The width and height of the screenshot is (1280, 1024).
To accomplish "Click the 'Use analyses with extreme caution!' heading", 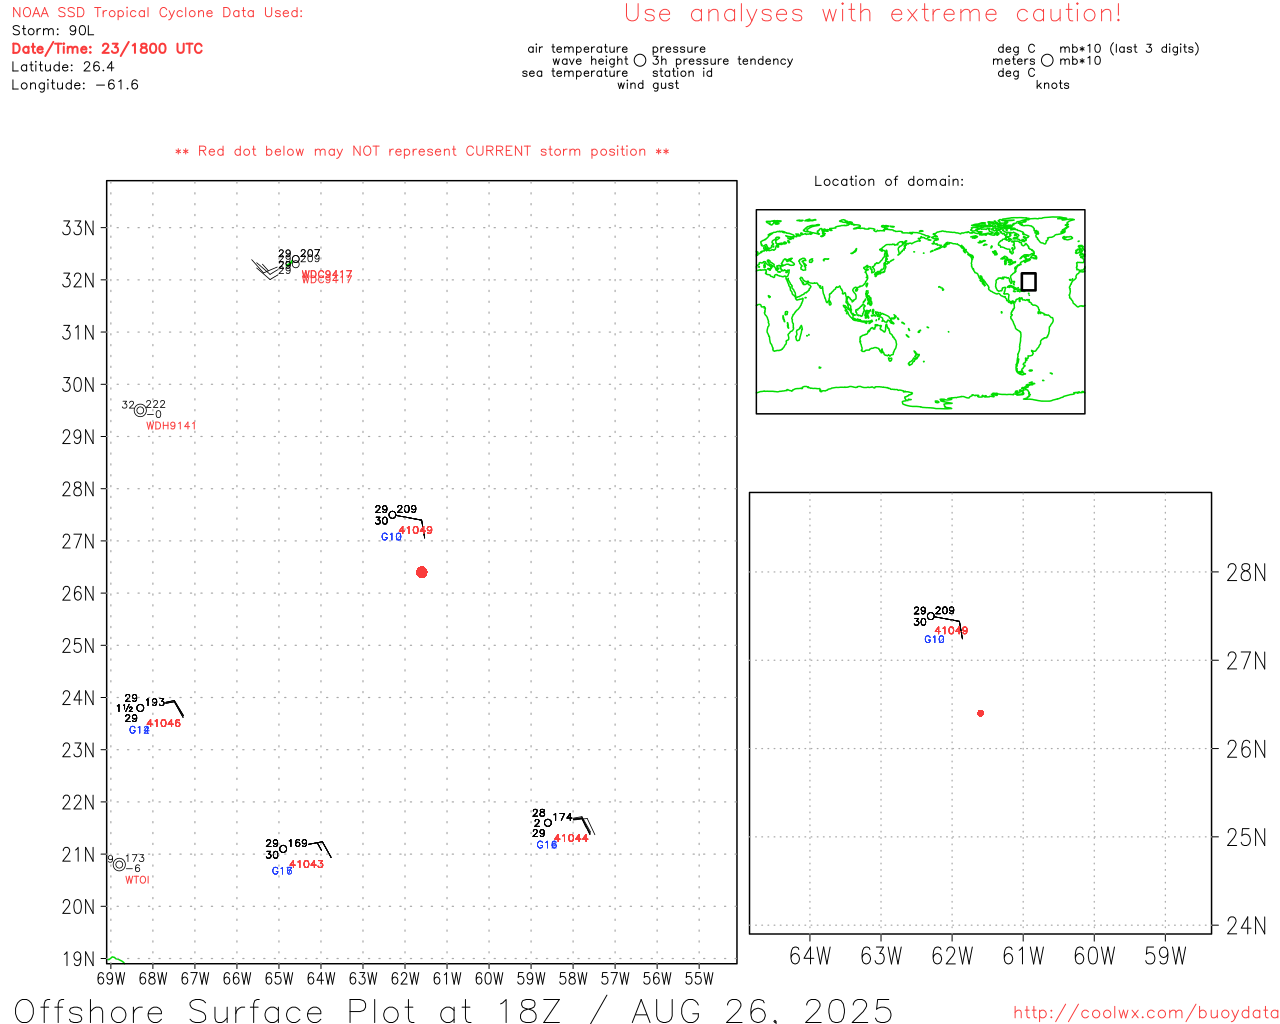I will pos(873,14).
